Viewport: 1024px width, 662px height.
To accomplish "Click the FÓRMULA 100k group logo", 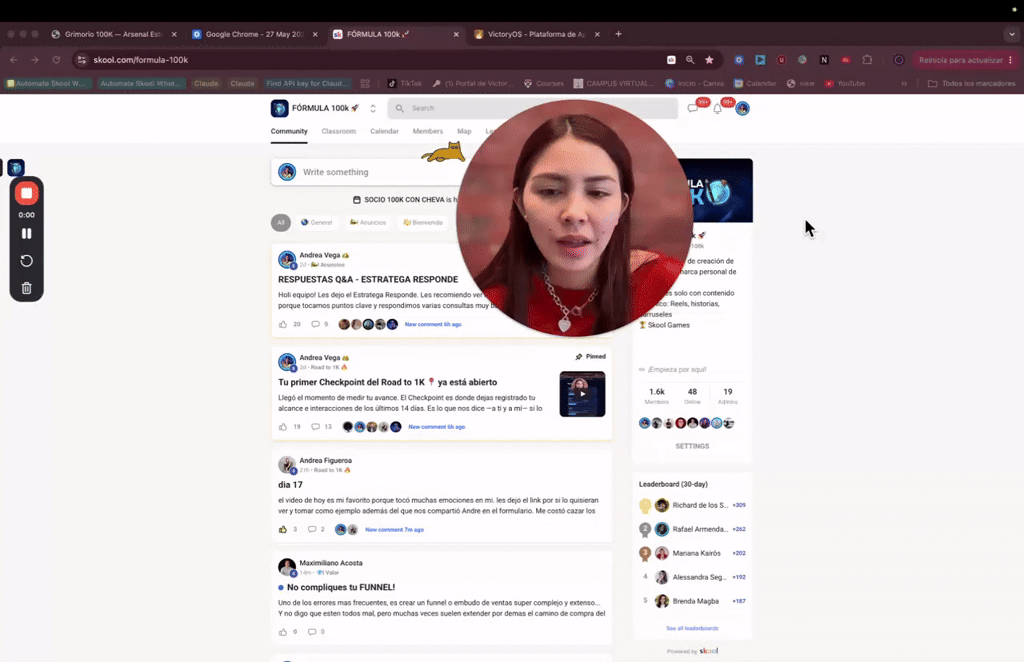I will click(x=280, y=108).
